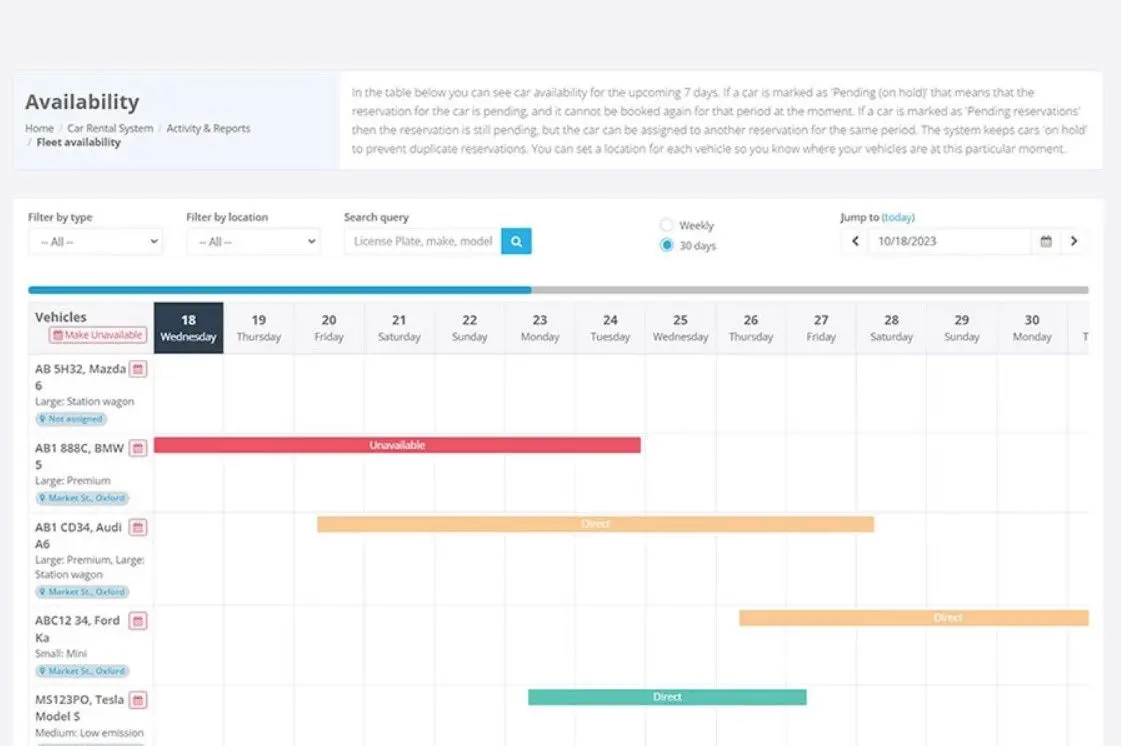Open the Filter by location dropdown

254,242
